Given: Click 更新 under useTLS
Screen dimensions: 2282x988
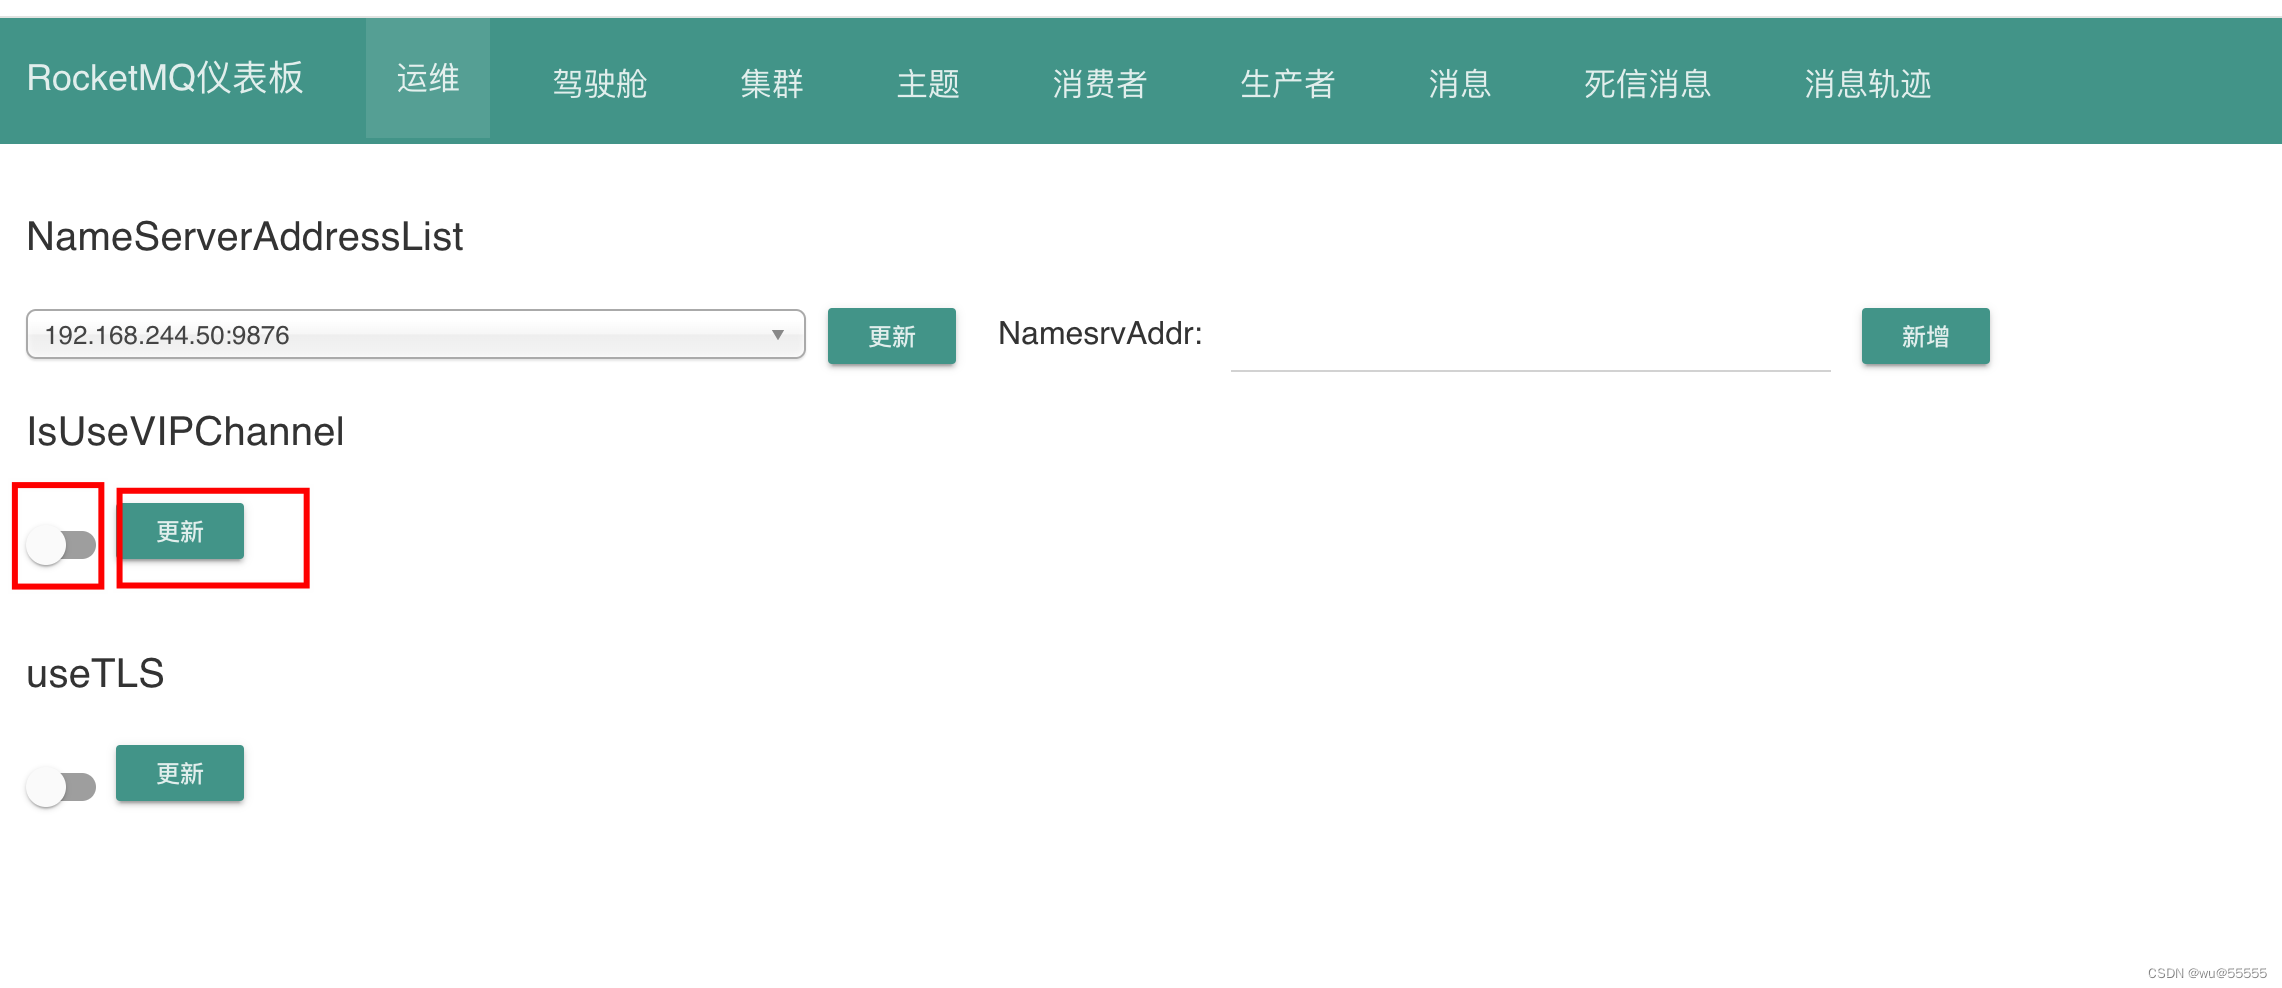Looking at the screenshot, I should 179,773.
